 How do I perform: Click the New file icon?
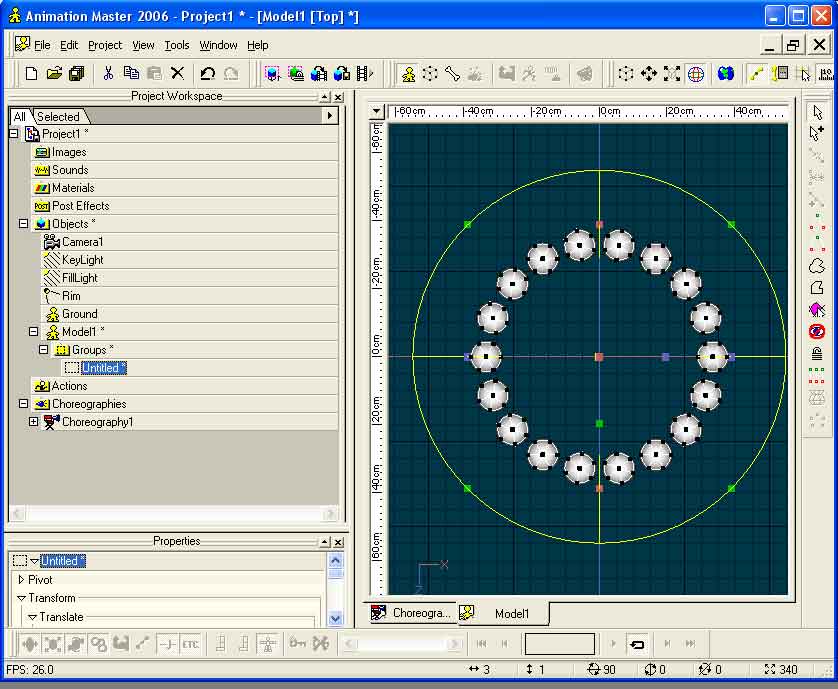click(31, 73)
